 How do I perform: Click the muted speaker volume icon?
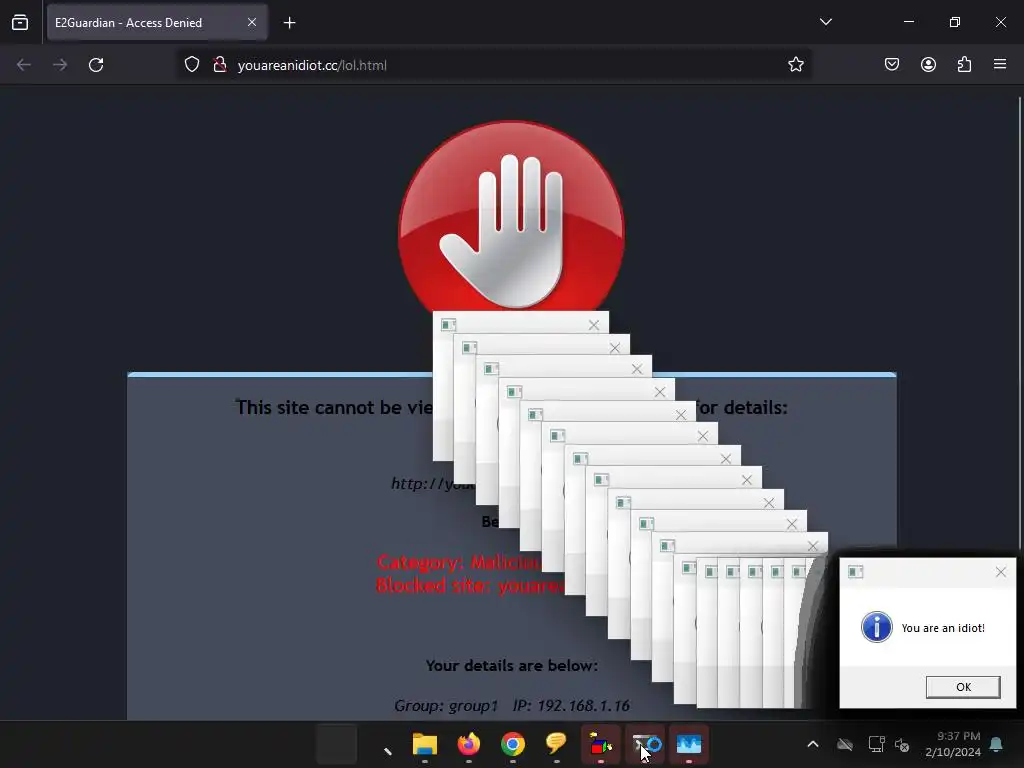tap(902, 744)
